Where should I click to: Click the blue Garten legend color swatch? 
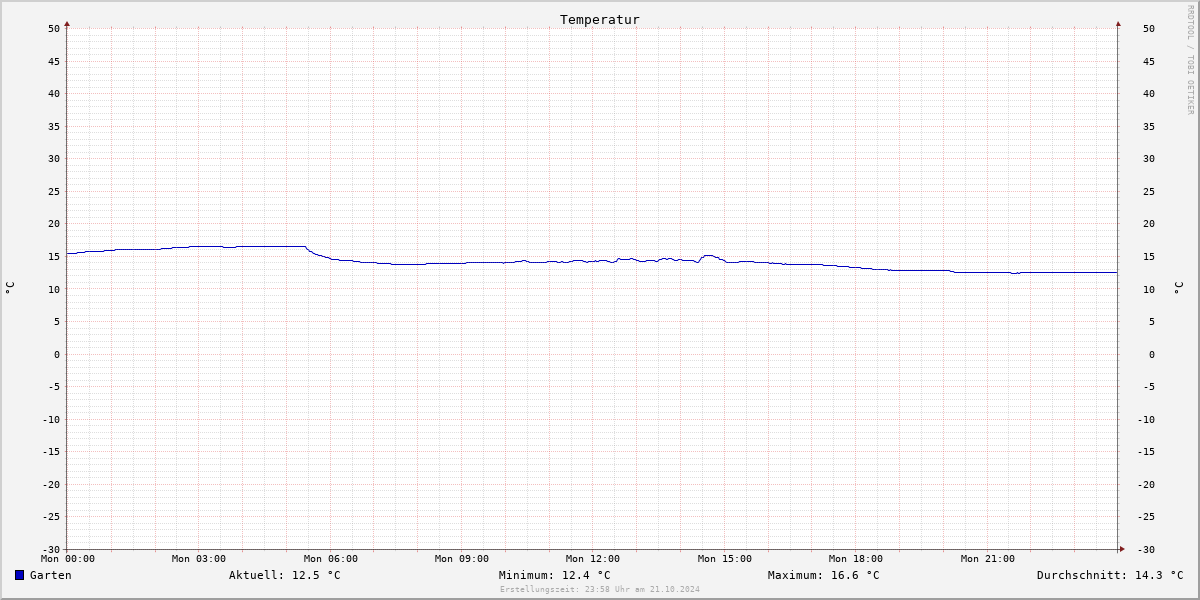[x=19, y=575]
